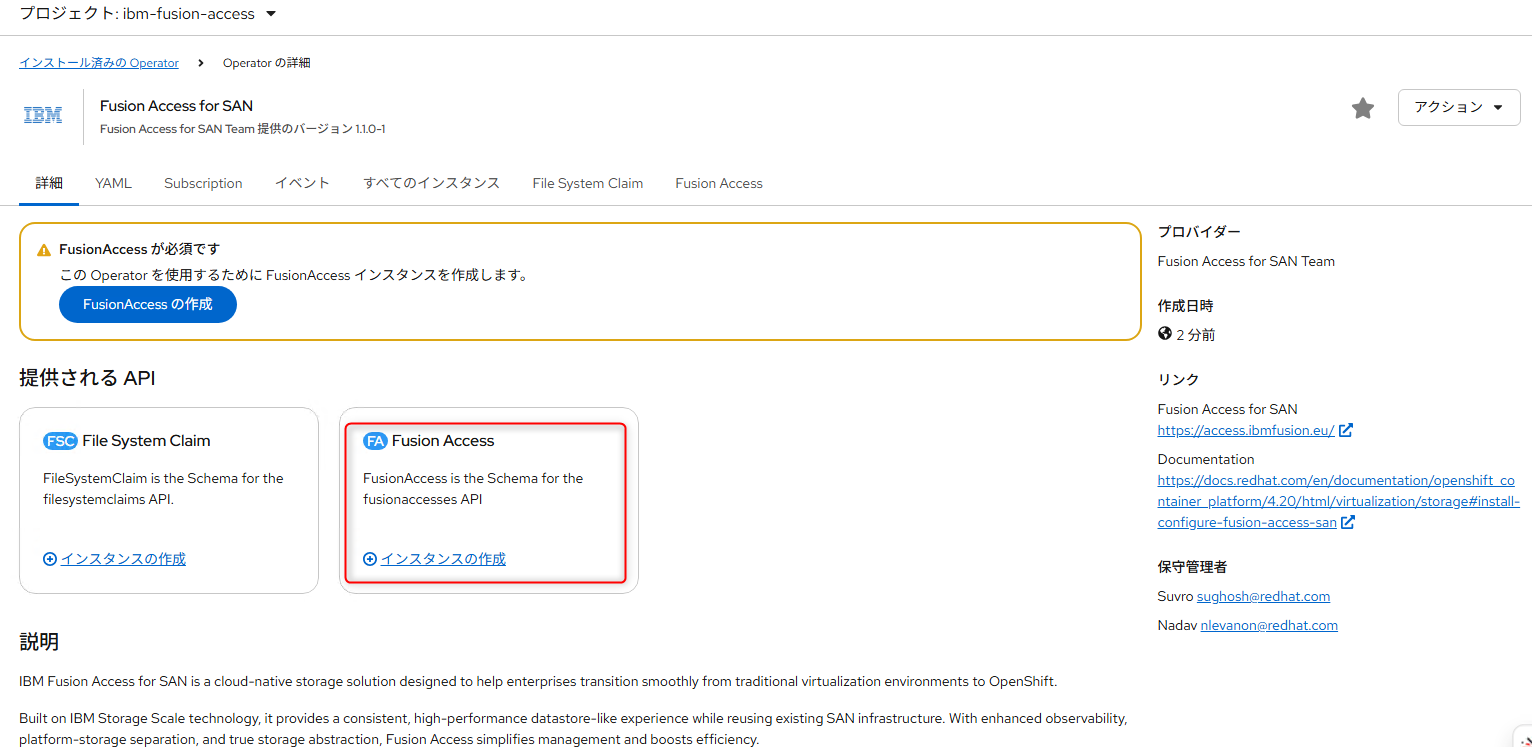Click the '2 分前' creation time
Viewport: 1532px width, 747px height.
1196,335
